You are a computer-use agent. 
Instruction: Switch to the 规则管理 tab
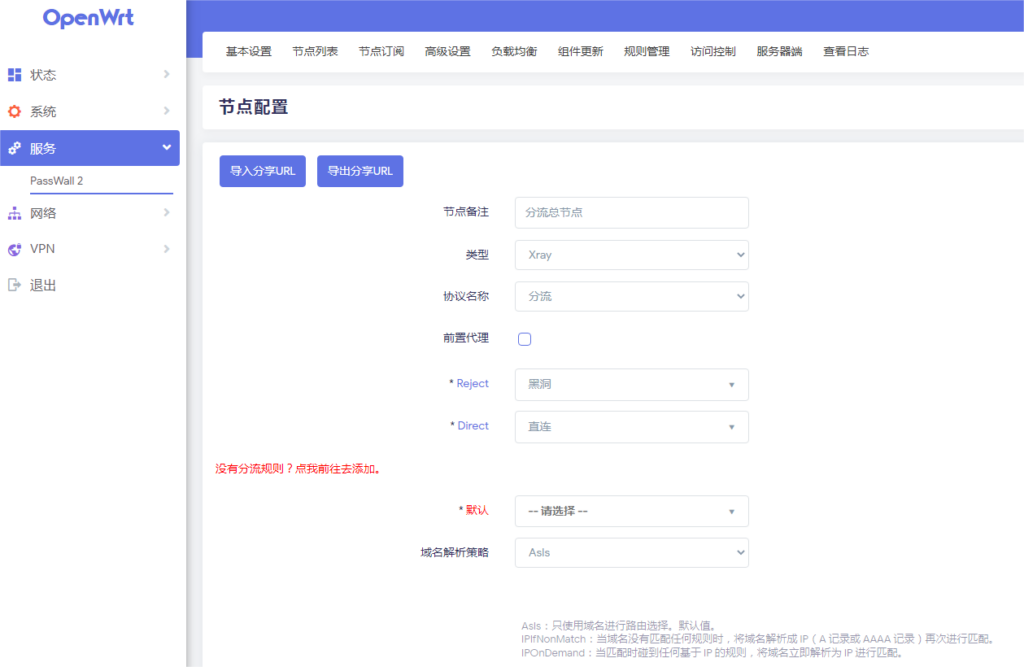(646, 52)
